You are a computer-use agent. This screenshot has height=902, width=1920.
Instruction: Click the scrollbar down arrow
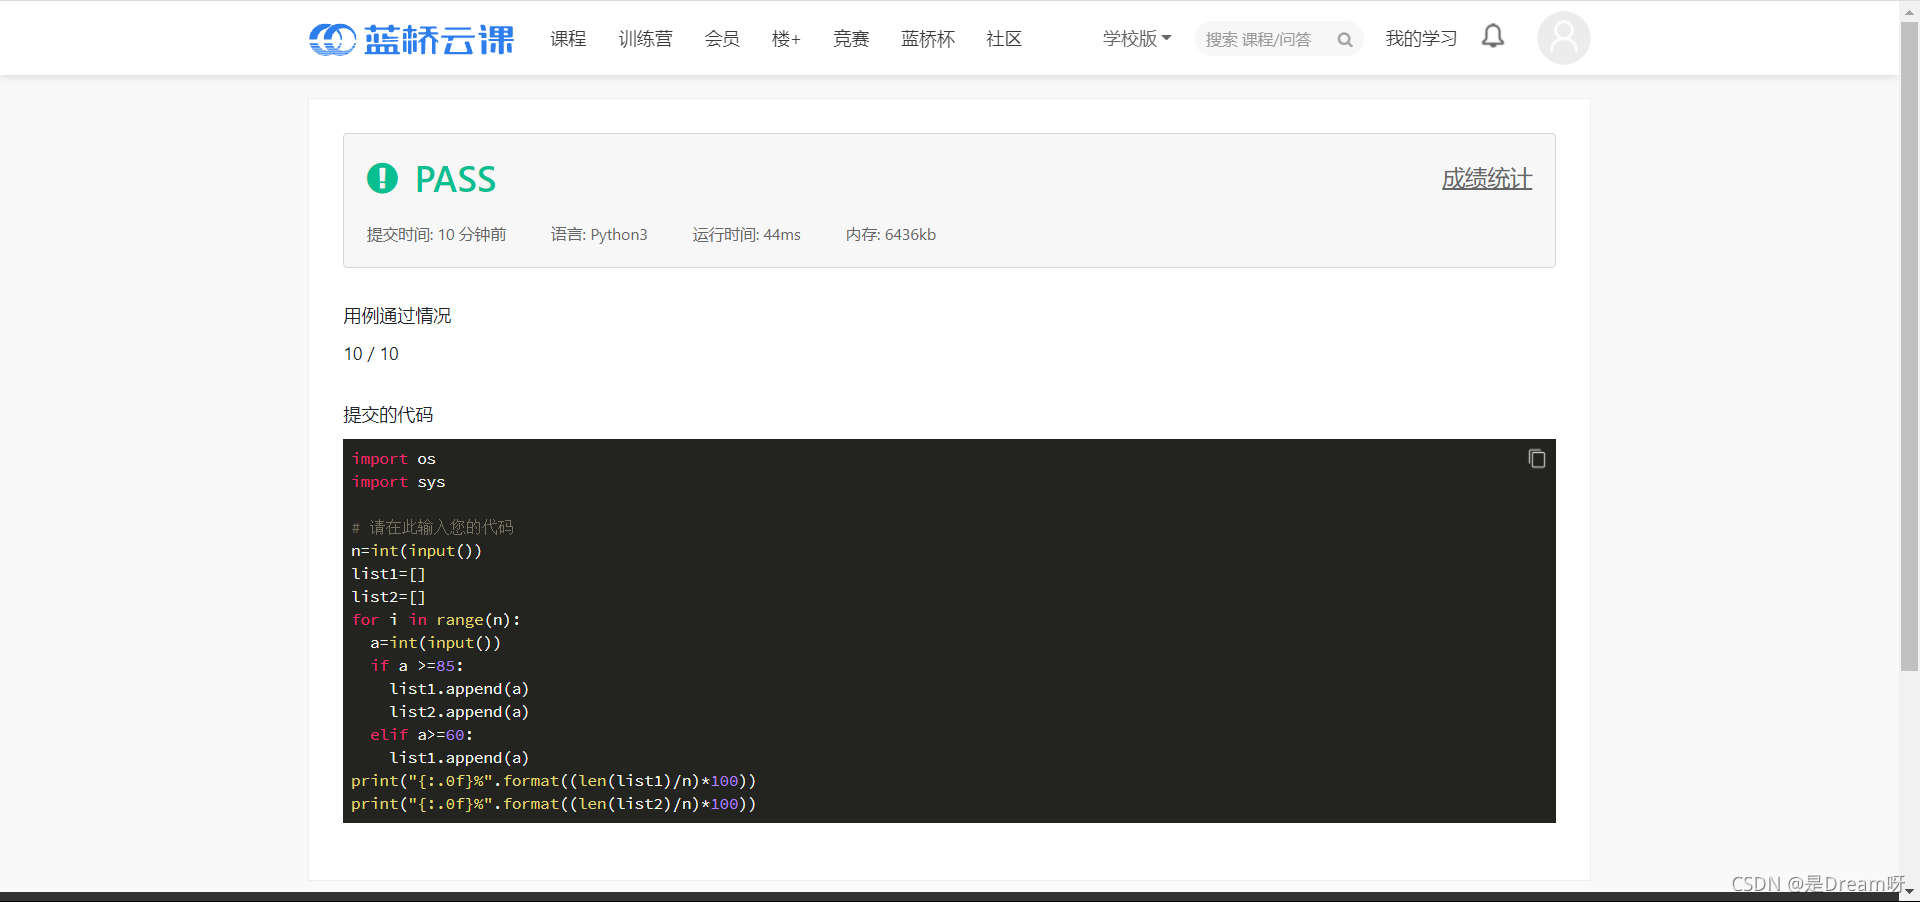point(1909,891)
